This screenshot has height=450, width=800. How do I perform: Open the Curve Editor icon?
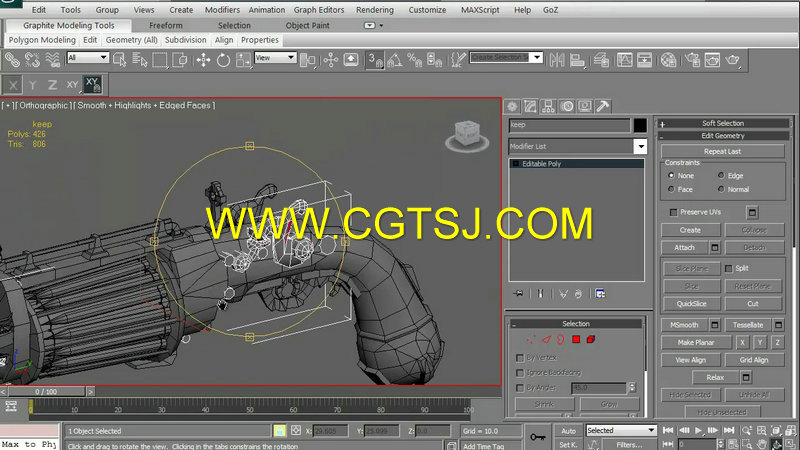click(x=624, y=60)
